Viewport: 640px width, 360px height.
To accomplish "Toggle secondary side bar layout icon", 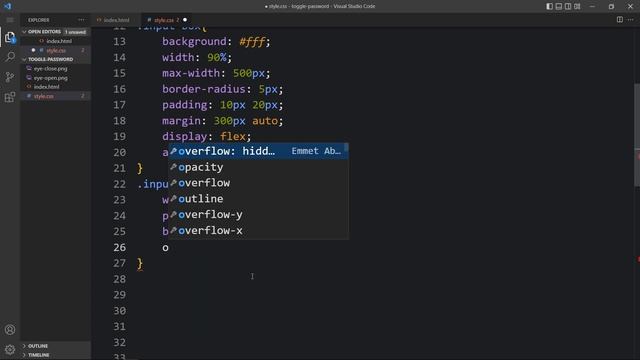I will [568, 6].
